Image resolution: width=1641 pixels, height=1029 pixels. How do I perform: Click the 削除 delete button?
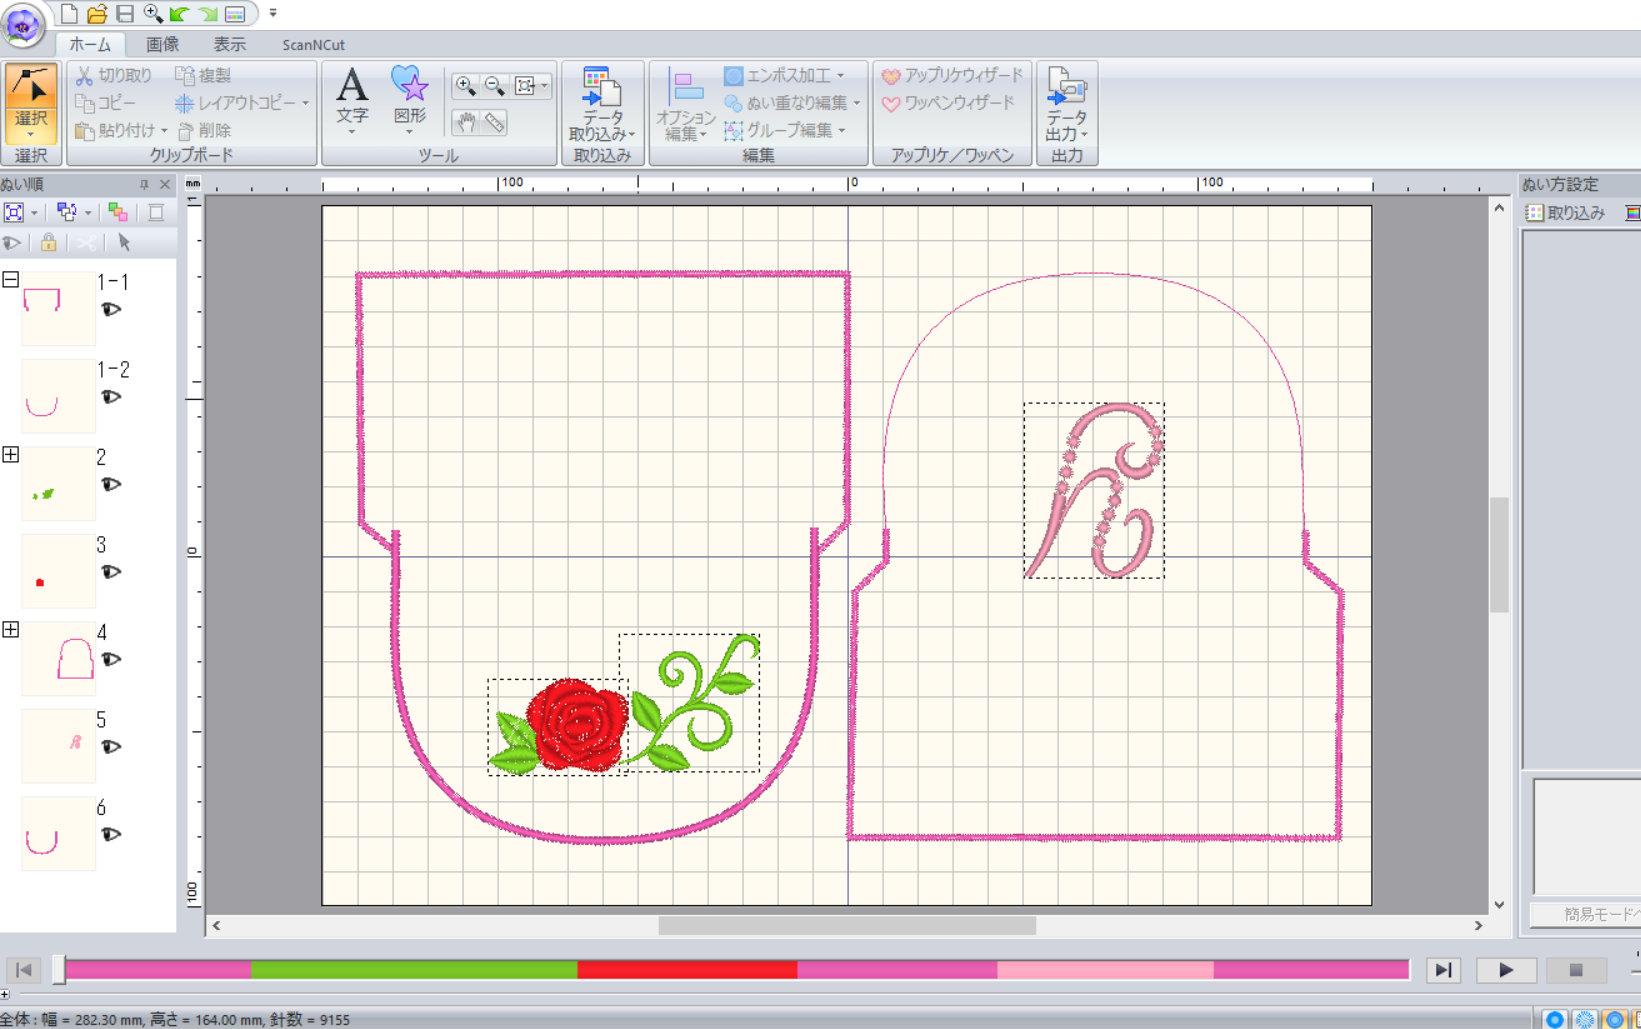tap(204, 131)
